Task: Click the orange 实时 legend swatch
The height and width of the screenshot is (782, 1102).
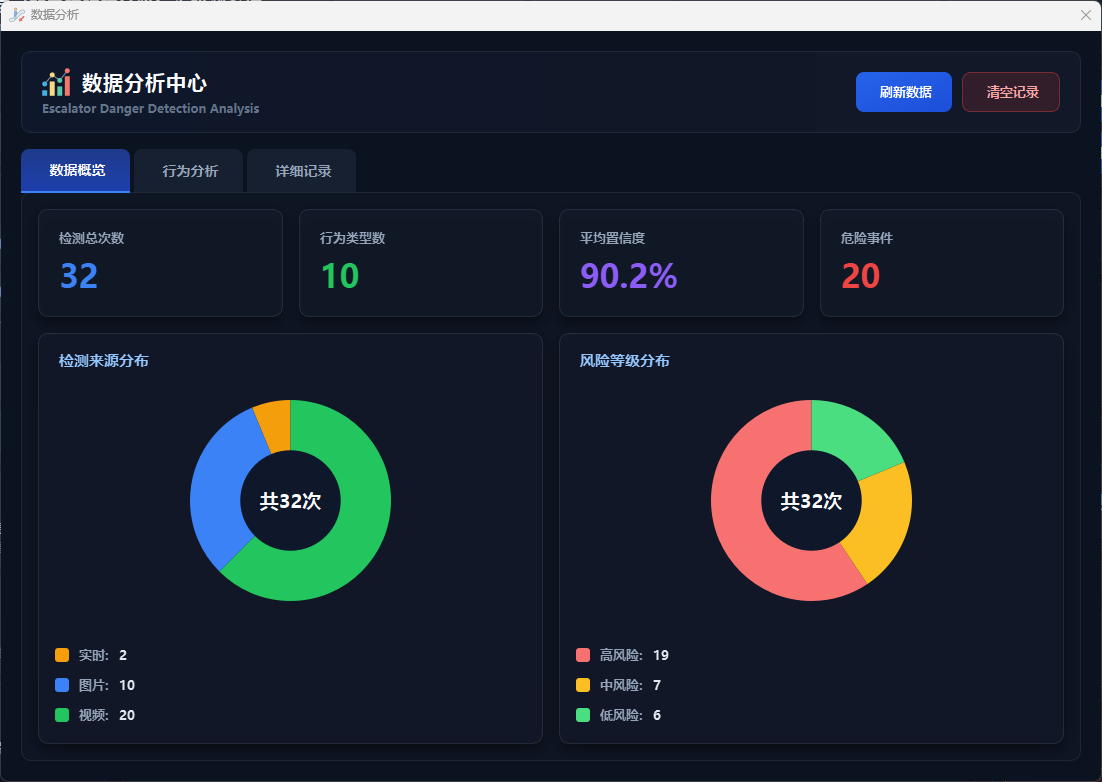Action: point(62,655)
